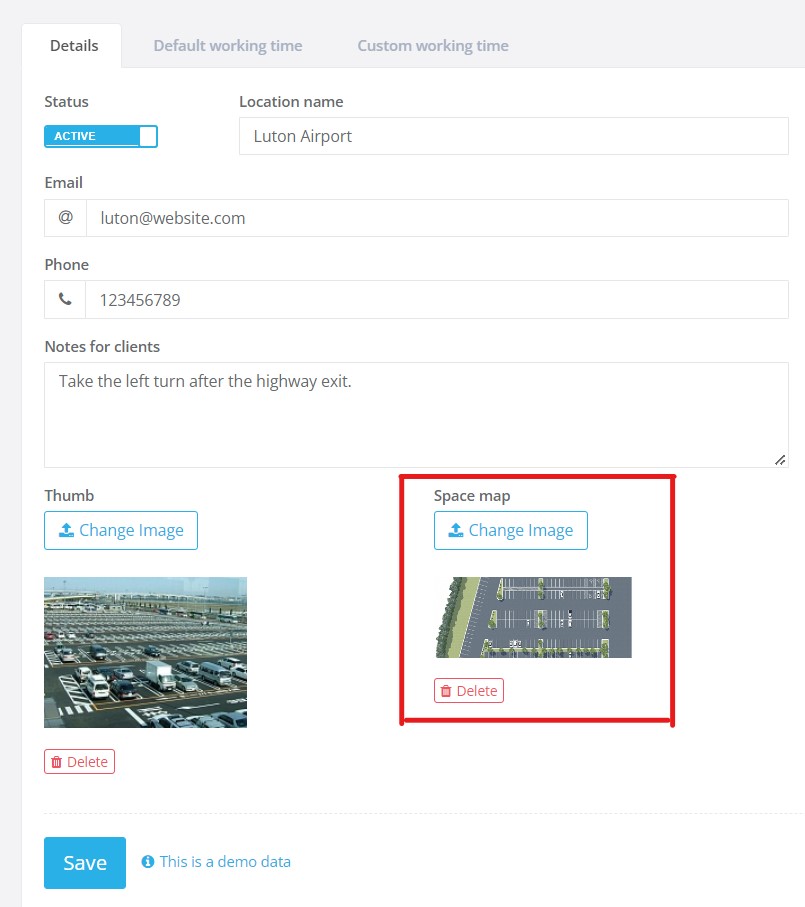Click the Location name label
The image size is (805, 907).
pyautogui.click(x=291, y=102)
